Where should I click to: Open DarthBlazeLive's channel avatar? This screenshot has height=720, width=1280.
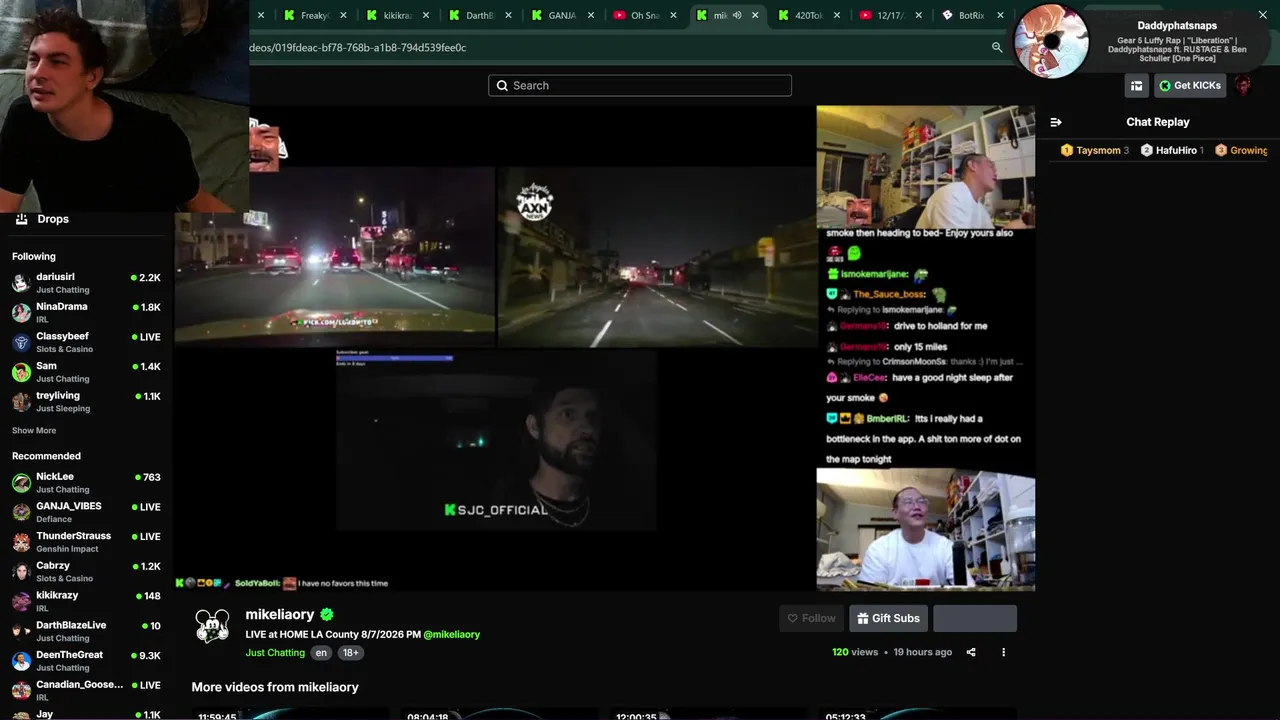(x=21, y=631)
